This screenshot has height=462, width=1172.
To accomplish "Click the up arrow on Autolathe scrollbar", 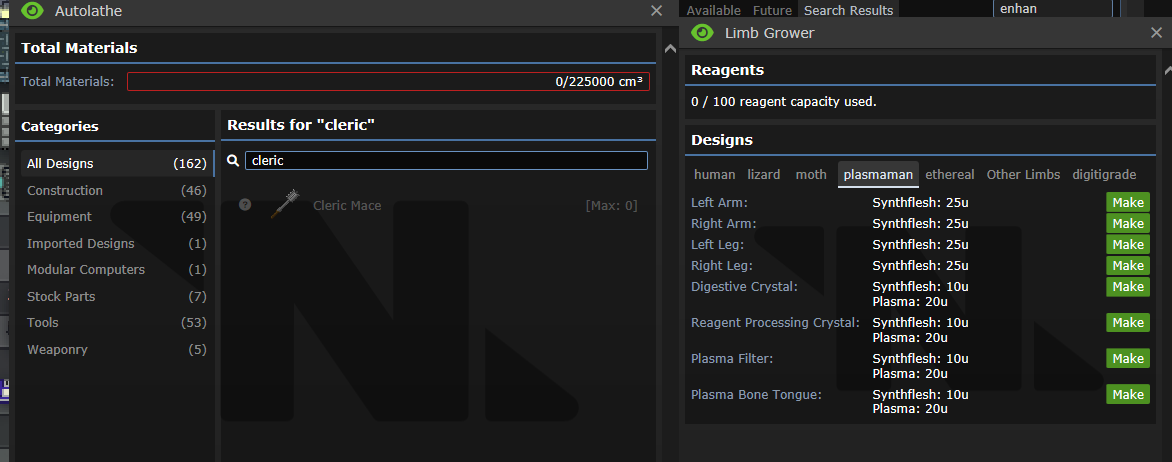I will (x=670, y=49).
